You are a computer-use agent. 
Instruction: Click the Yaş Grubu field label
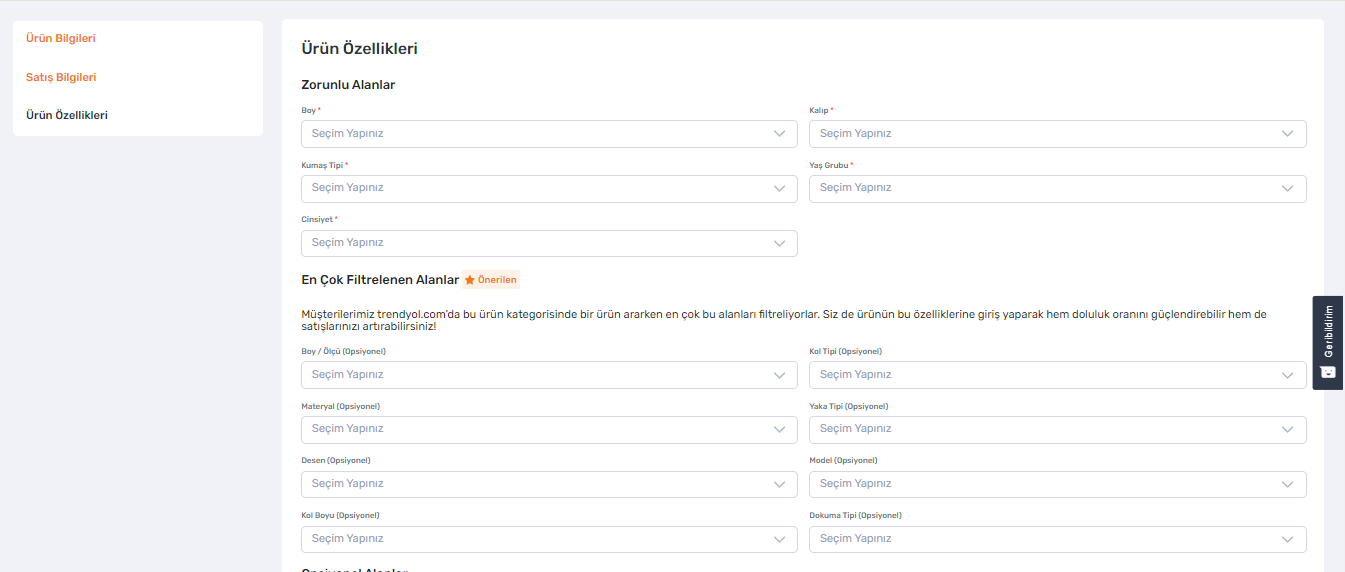click(x=830, y=165)
